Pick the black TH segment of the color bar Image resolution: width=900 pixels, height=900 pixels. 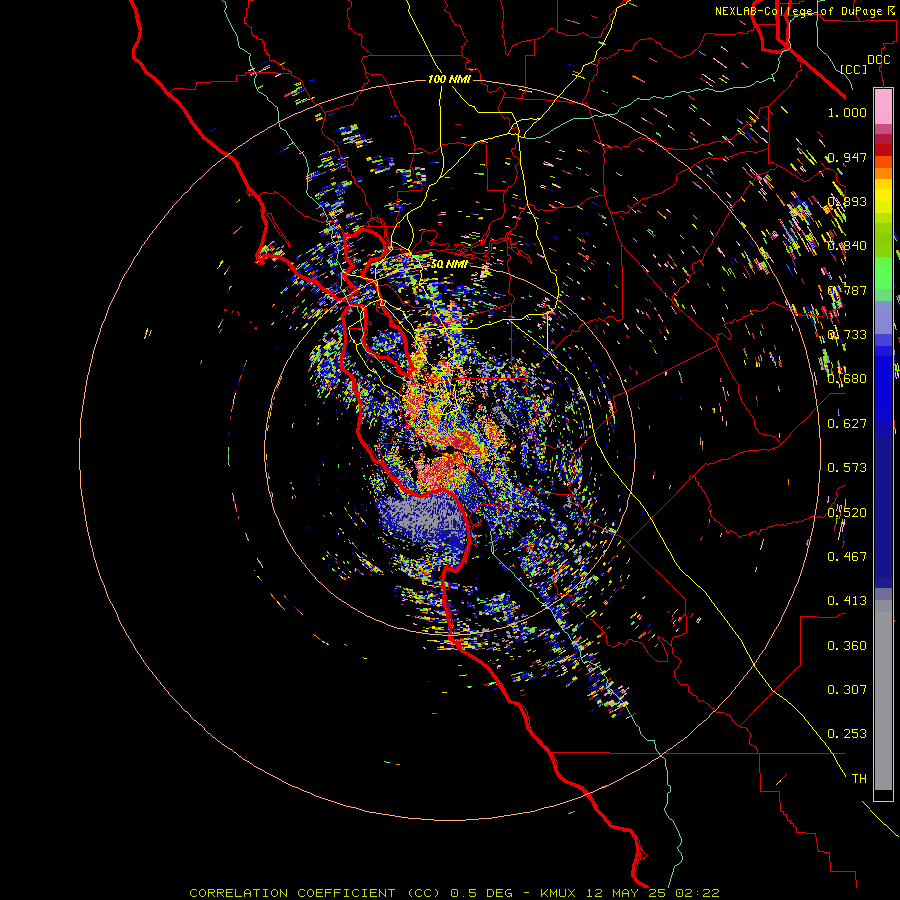click(x=883, y=794)
